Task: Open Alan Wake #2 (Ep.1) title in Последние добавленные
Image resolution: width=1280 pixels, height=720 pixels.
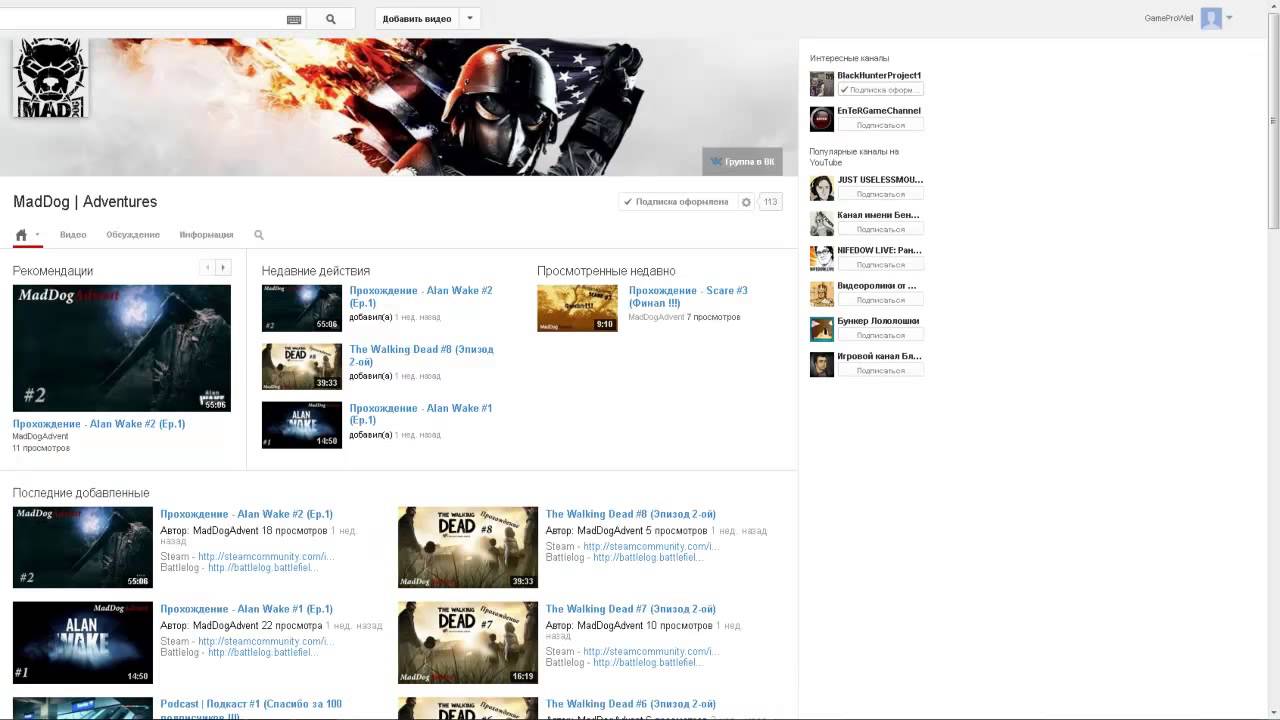Action: tap(247, 514)
